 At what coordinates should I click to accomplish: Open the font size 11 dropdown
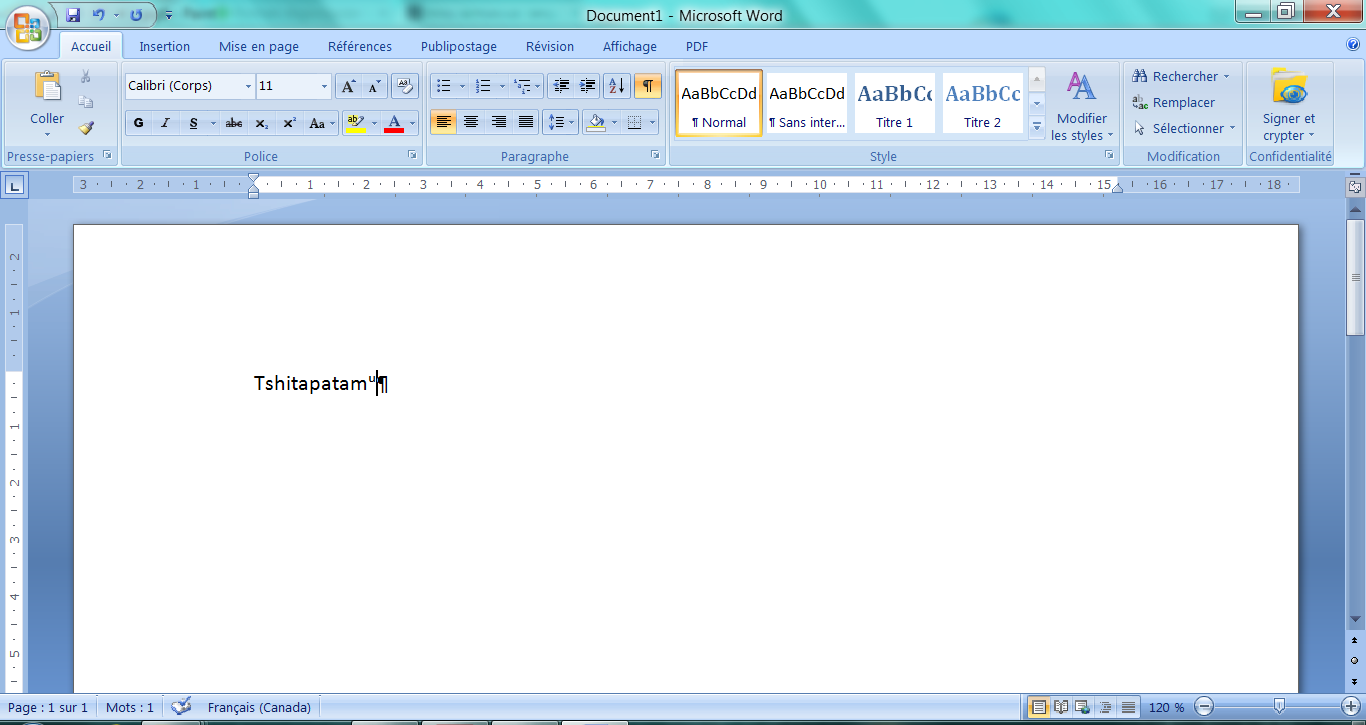click(324, 87)
